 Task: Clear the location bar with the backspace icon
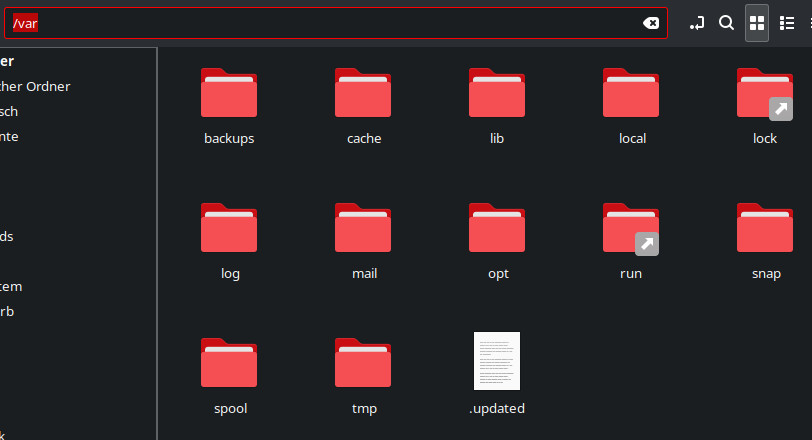click(651, 23)
